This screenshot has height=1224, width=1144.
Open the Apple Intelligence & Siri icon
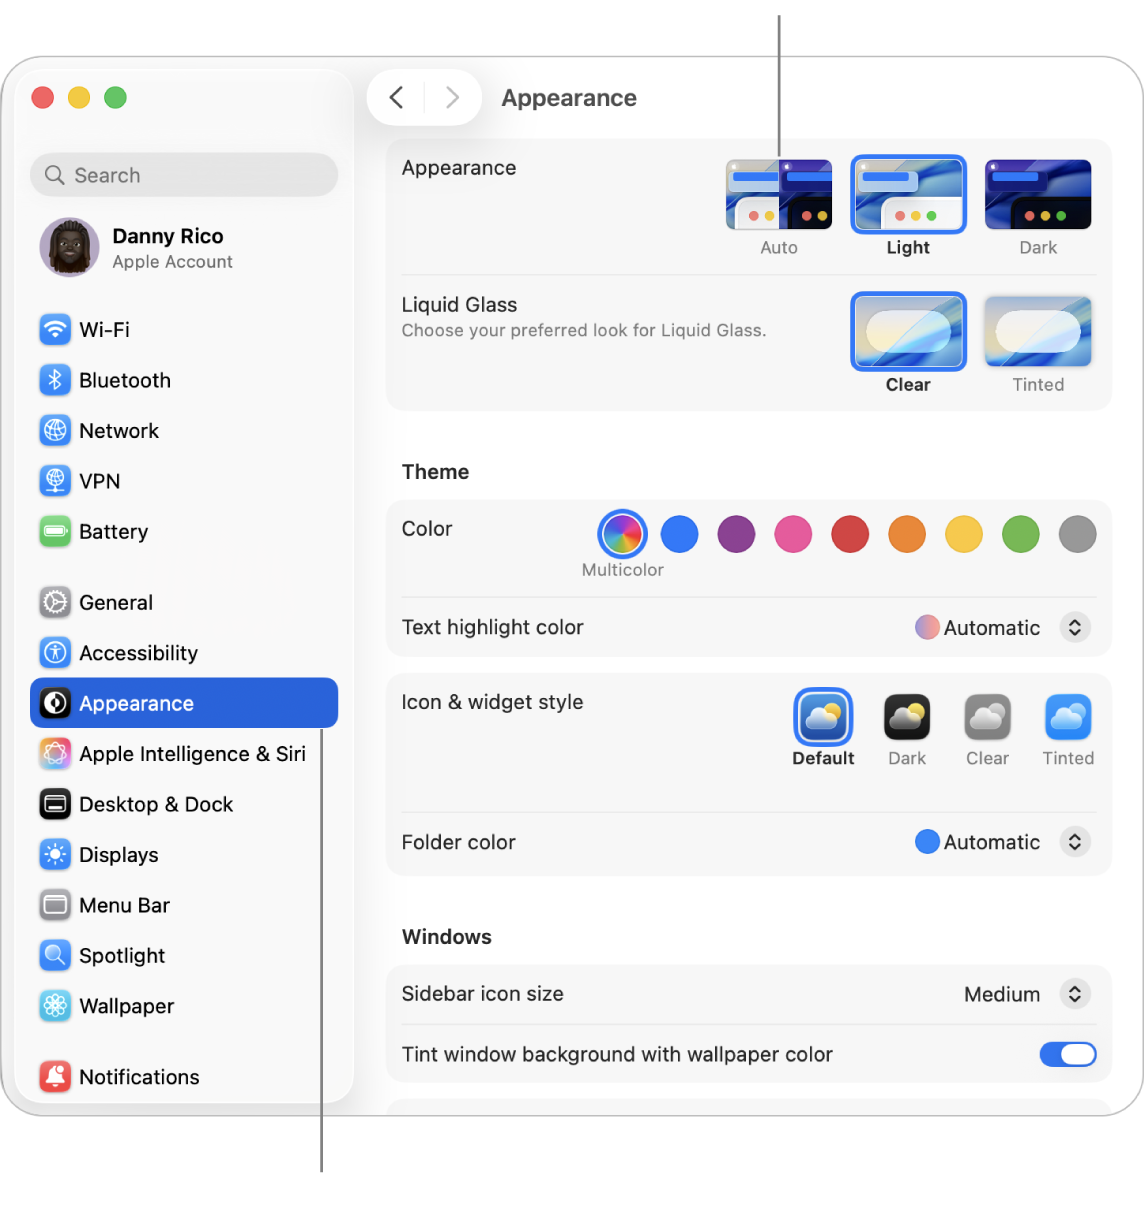click(x=55, y=754)
